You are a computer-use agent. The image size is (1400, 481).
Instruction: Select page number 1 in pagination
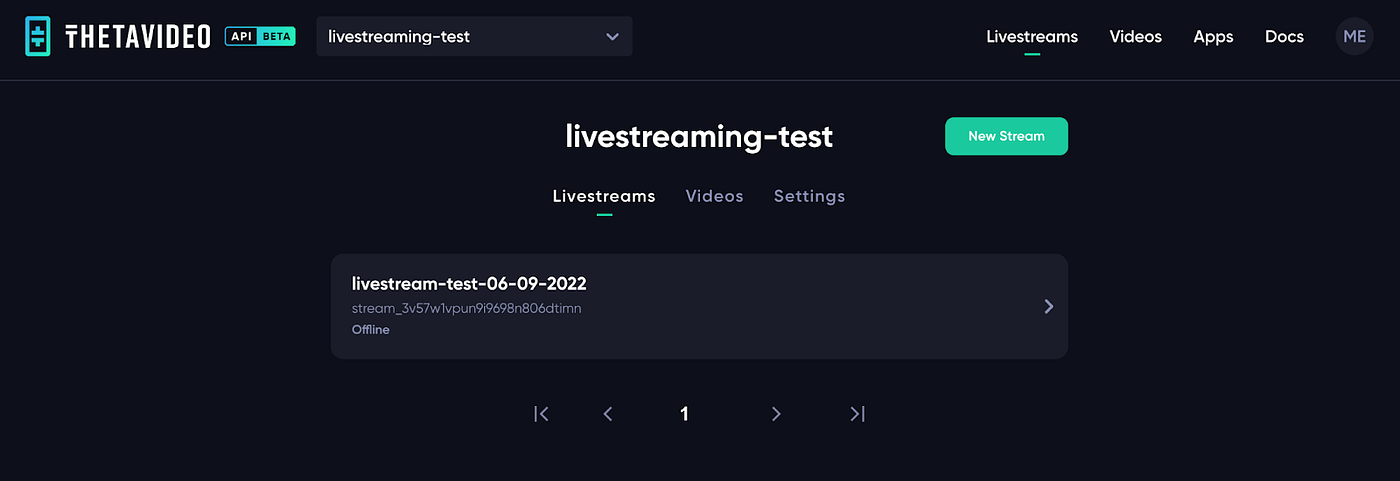(684, 414)
